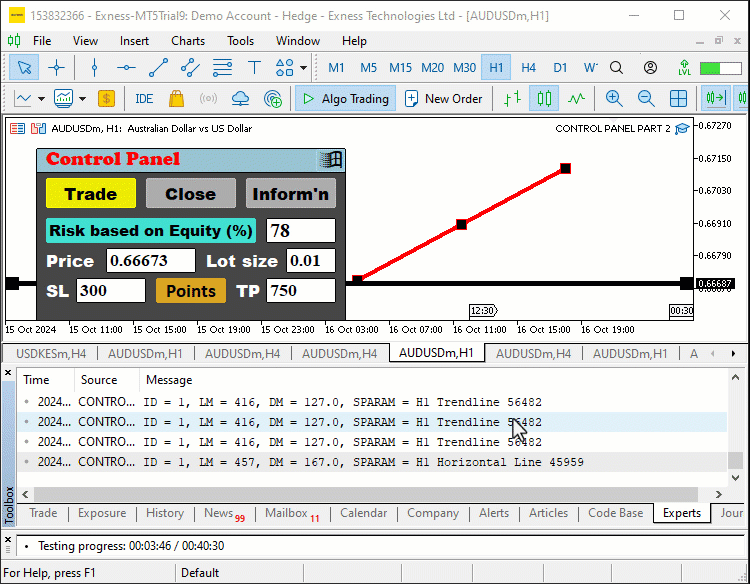750x584 pixels.
Task: Open the History tab in Toolbox
Action: 165,513
